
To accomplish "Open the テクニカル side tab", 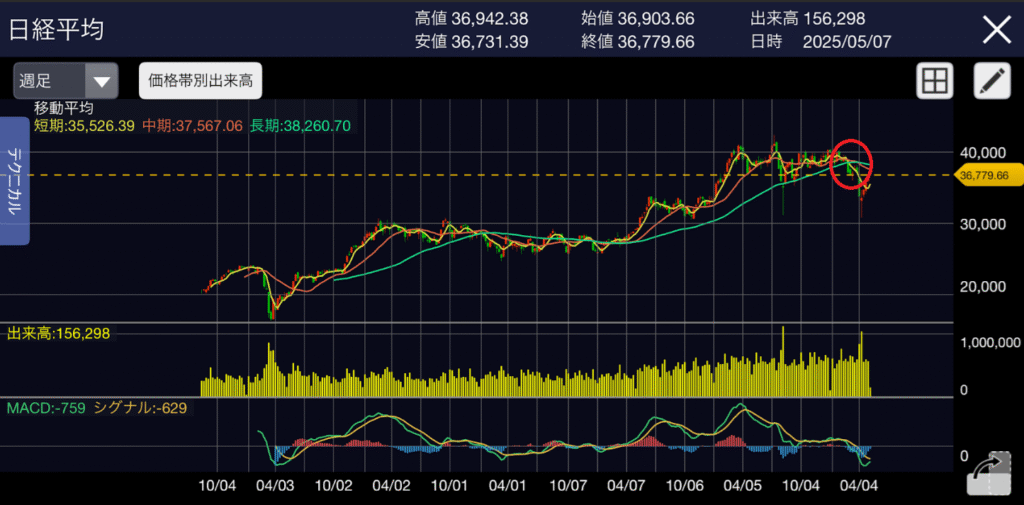I will click(16, 181).
